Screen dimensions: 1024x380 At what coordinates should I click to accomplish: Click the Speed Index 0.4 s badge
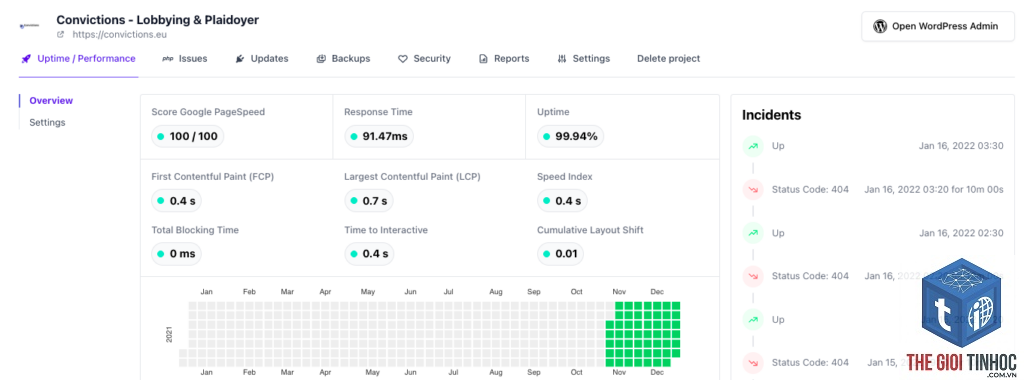pyautogui.click(x=562, y=201)
